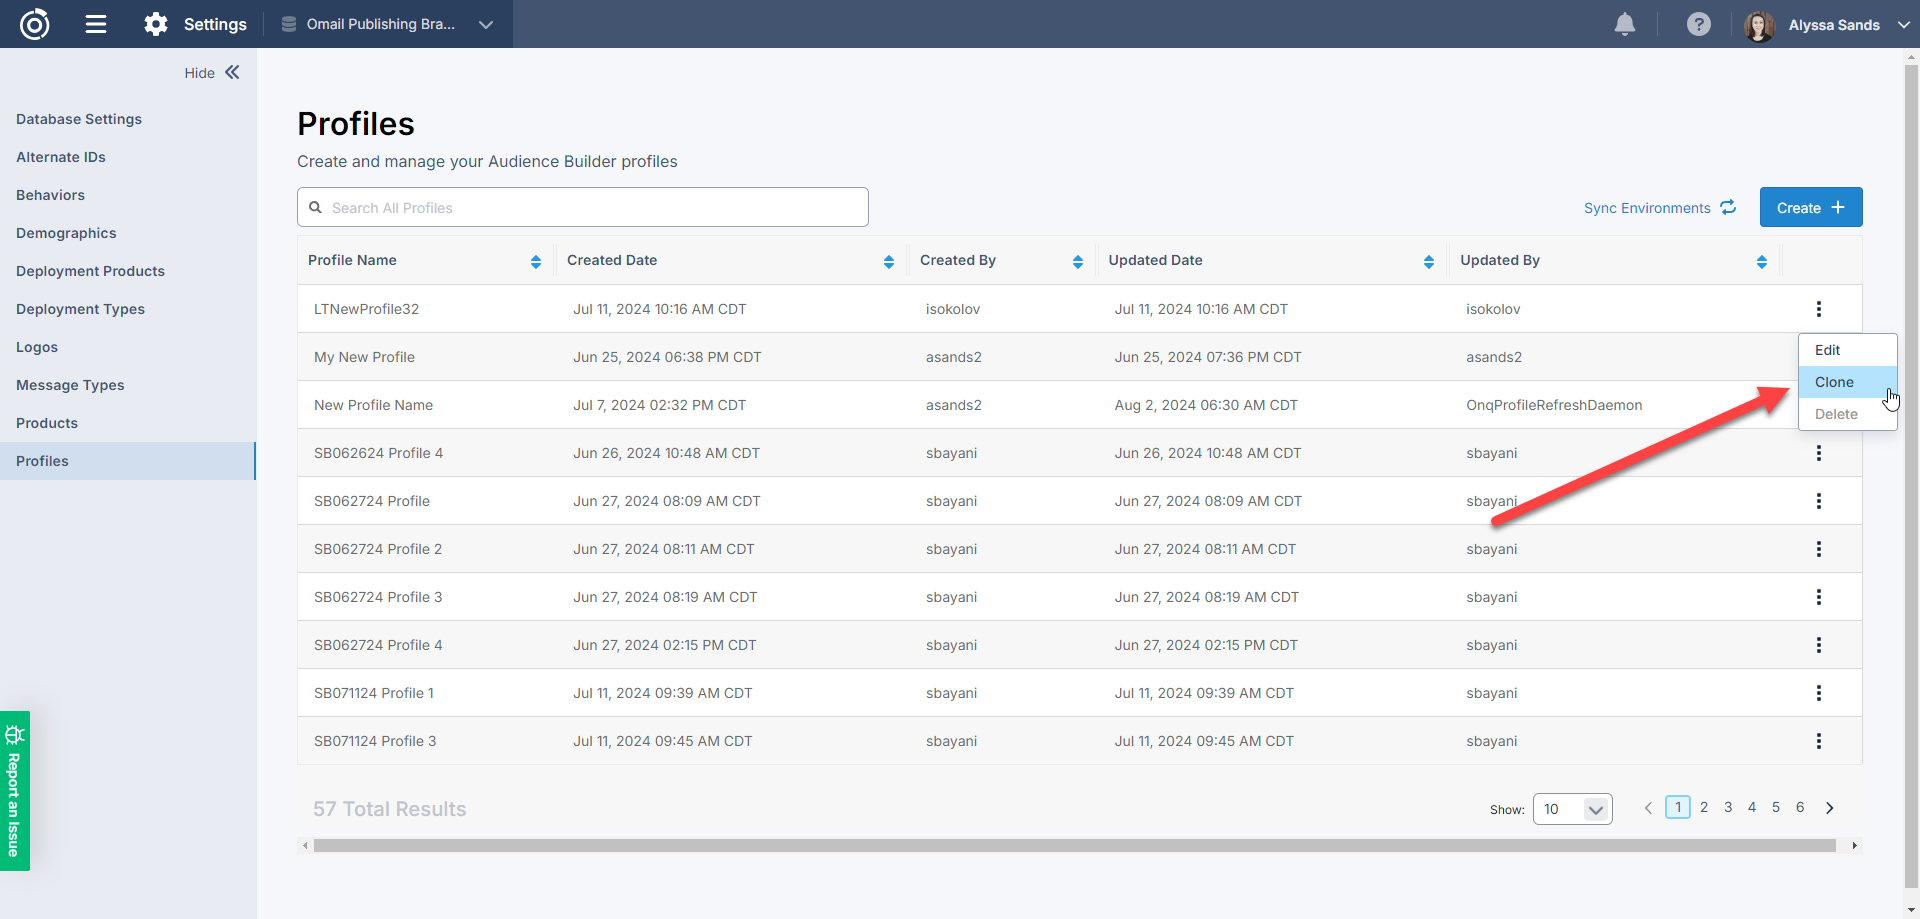
Task: Click the Report an Issue tab
Action: tap(15, 790)
